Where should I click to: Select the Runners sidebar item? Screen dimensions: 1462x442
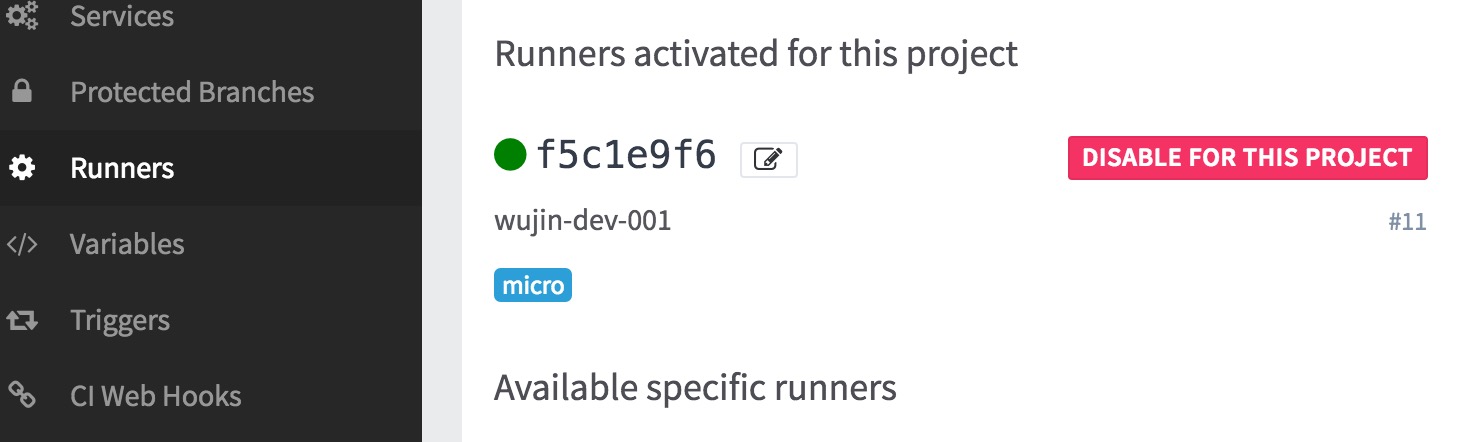tap(122, 168)
